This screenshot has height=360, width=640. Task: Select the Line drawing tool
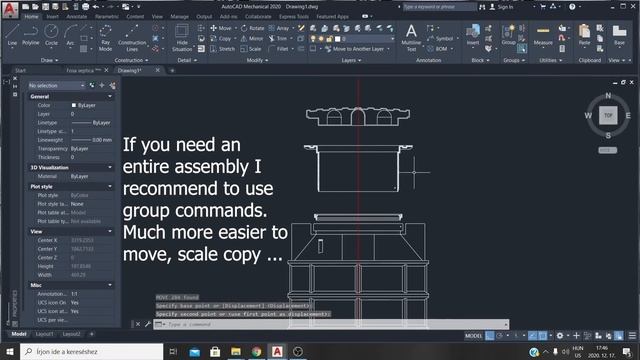[12, 35]
